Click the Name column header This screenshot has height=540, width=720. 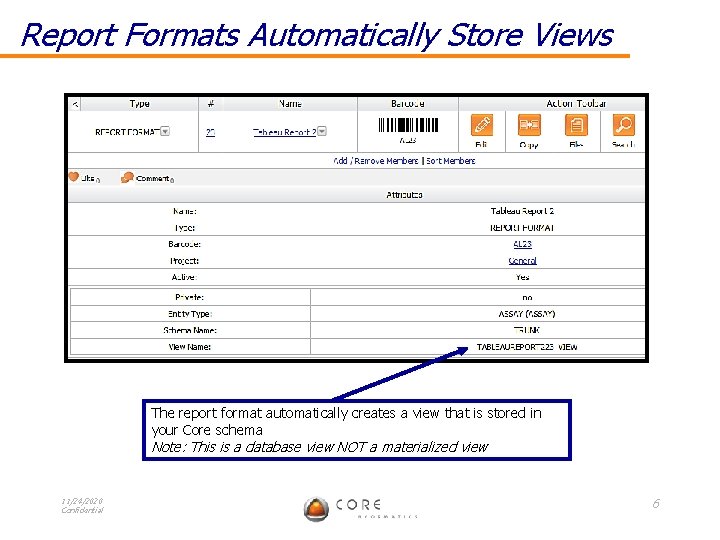290,104
